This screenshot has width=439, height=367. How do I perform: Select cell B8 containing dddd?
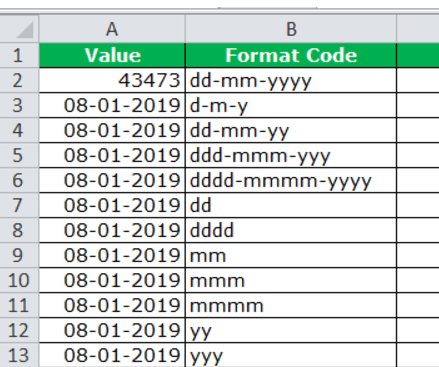click(291, 230)
